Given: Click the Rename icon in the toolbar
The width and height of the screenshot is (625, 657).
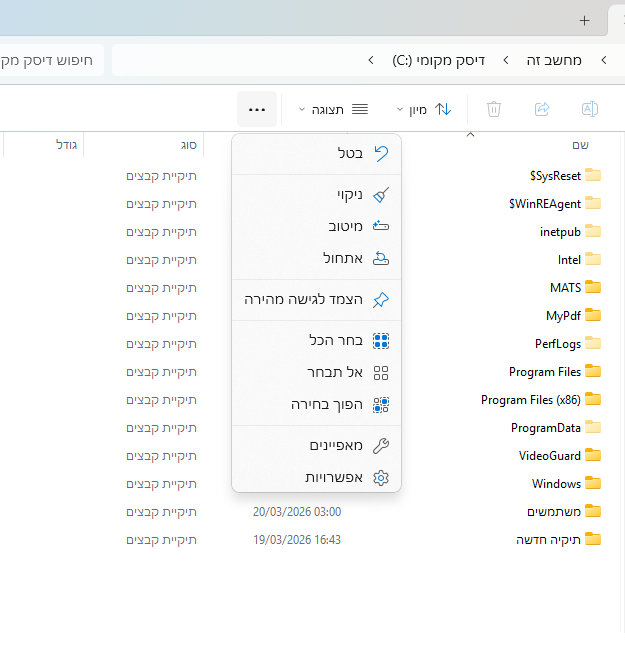Looking at the screenshot, I should click(590, 109).
